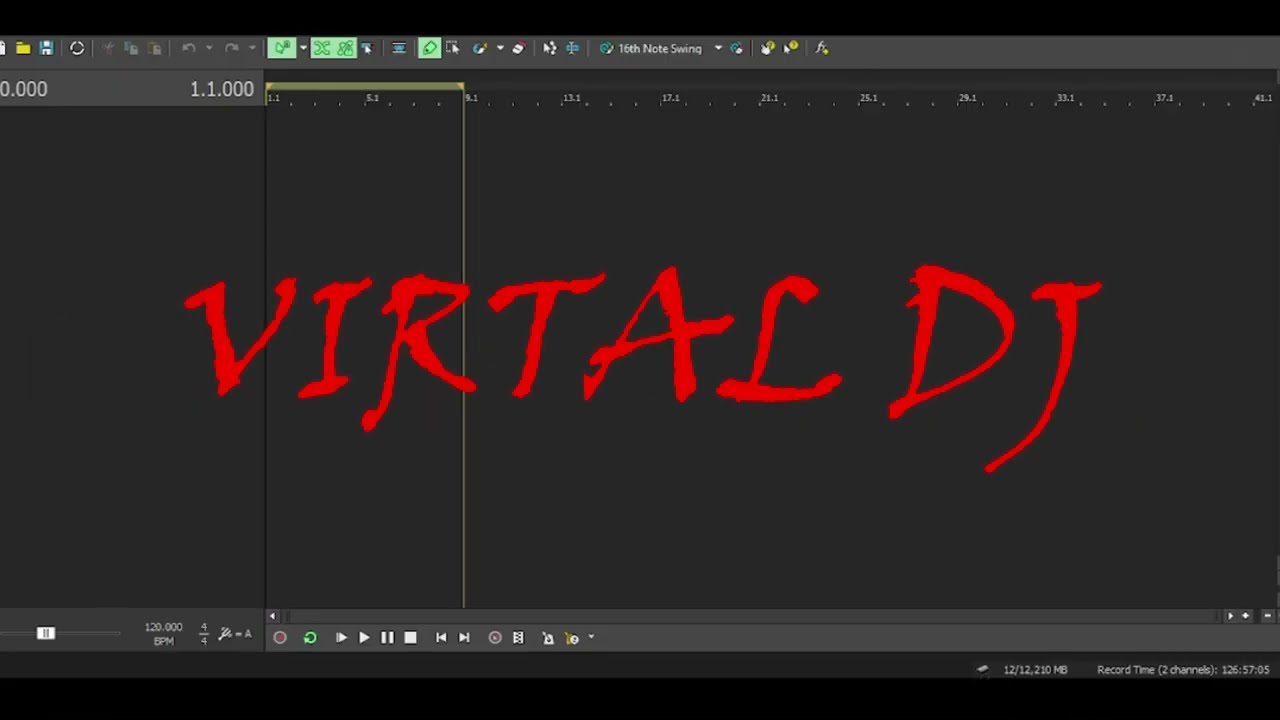Click the first yellow-badged help pointer icon
The width and height of the screenshot is (1280, 720).
[x=768, y=48]
